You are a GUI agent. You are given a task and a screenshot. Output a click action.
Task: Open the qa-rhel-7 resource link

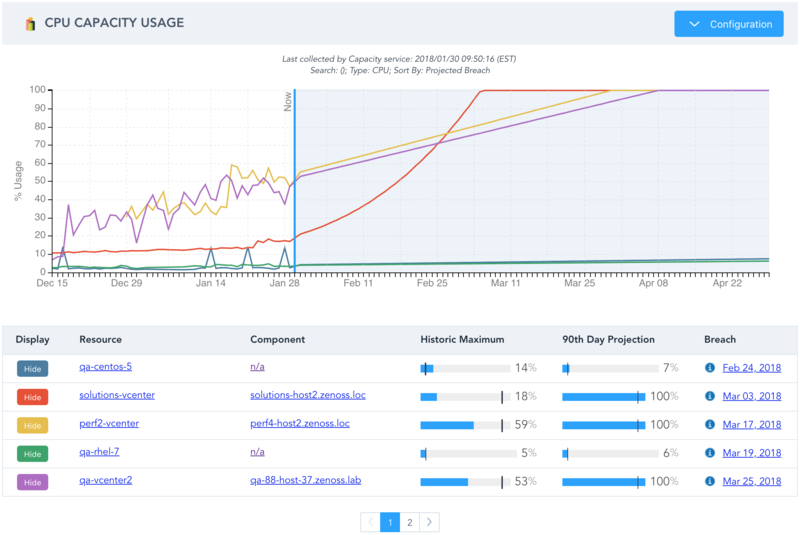click(99, 452)
